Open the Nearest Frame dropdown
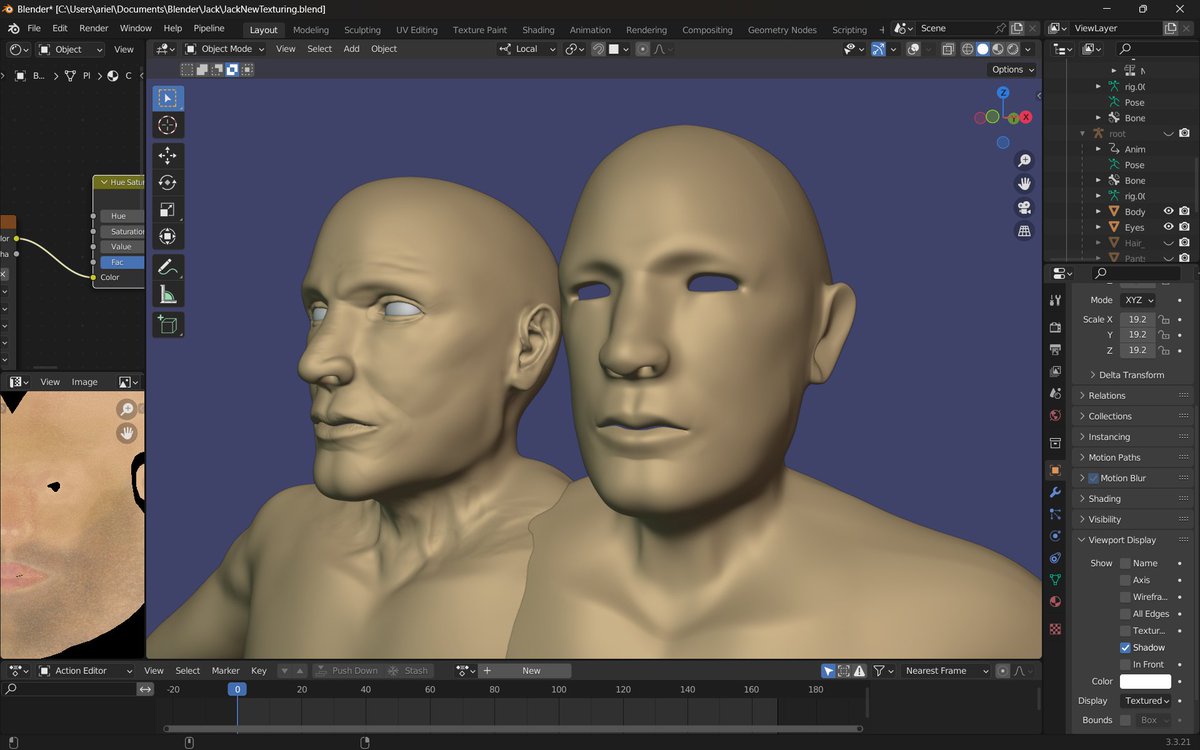The image size is (1200, 750). coord(946,671)
